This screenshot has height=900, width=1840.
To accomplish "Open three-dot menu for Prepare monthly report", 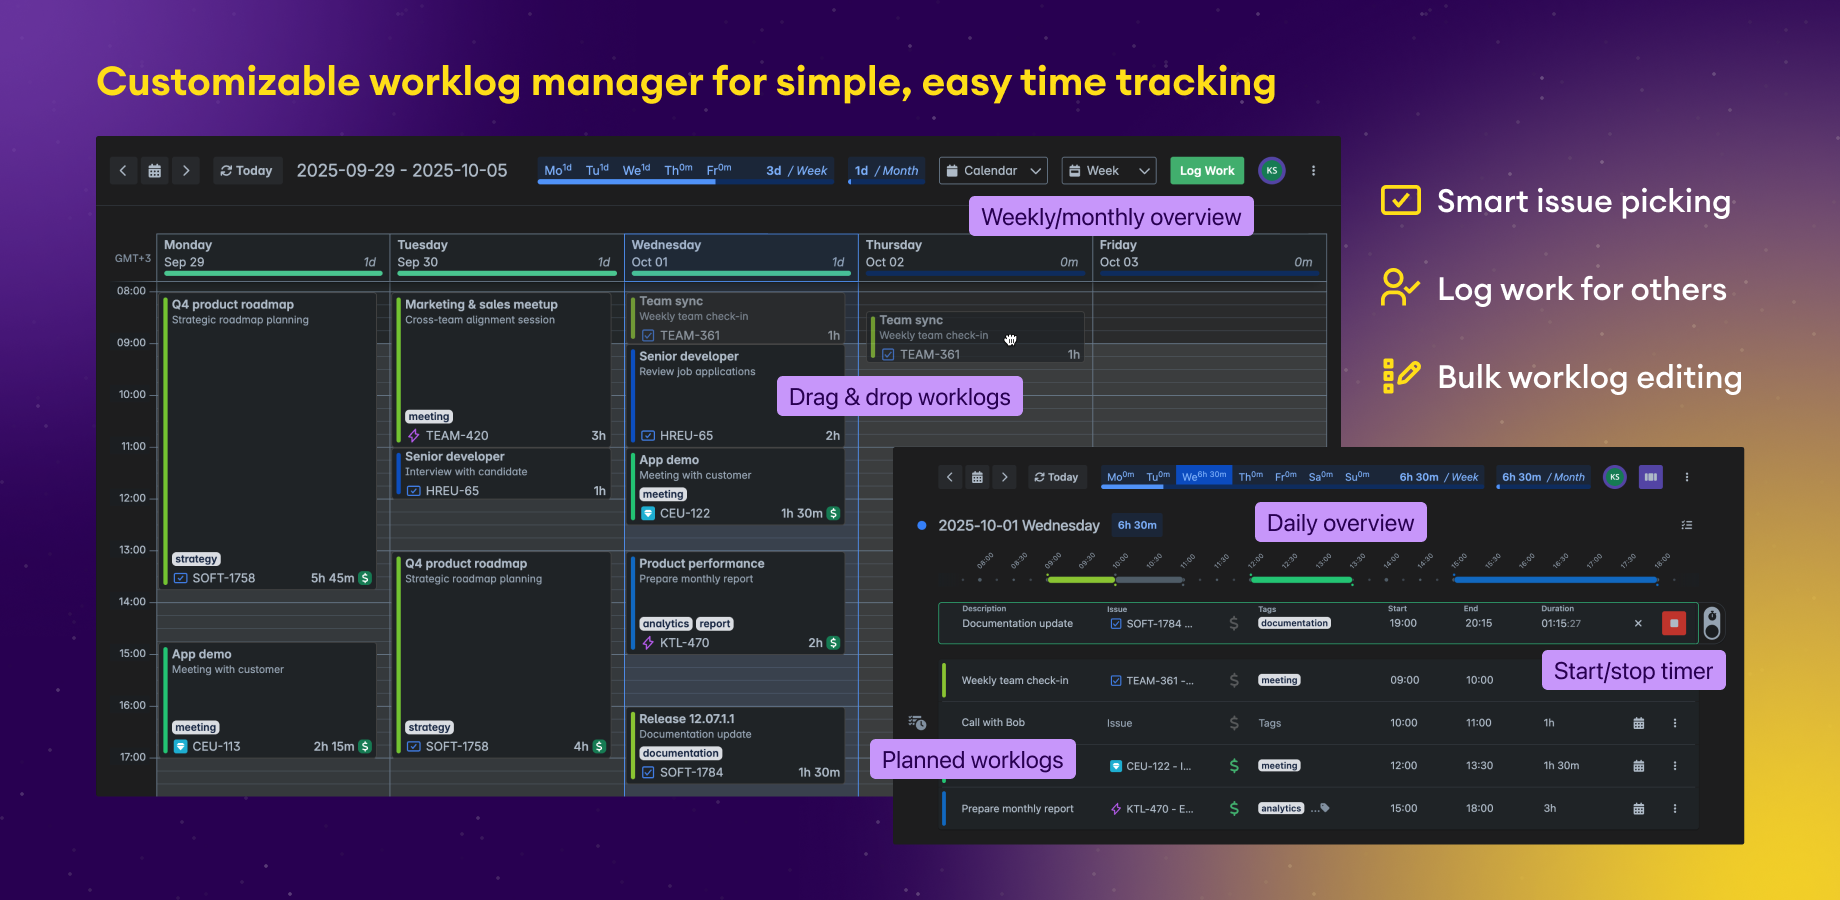I will point(1675,809).
